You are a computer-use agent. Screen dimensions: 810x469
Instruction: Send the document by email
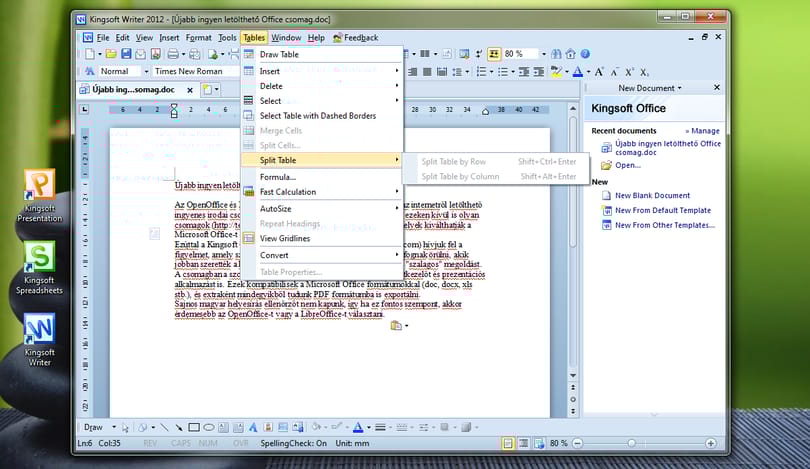click(141, 54)
